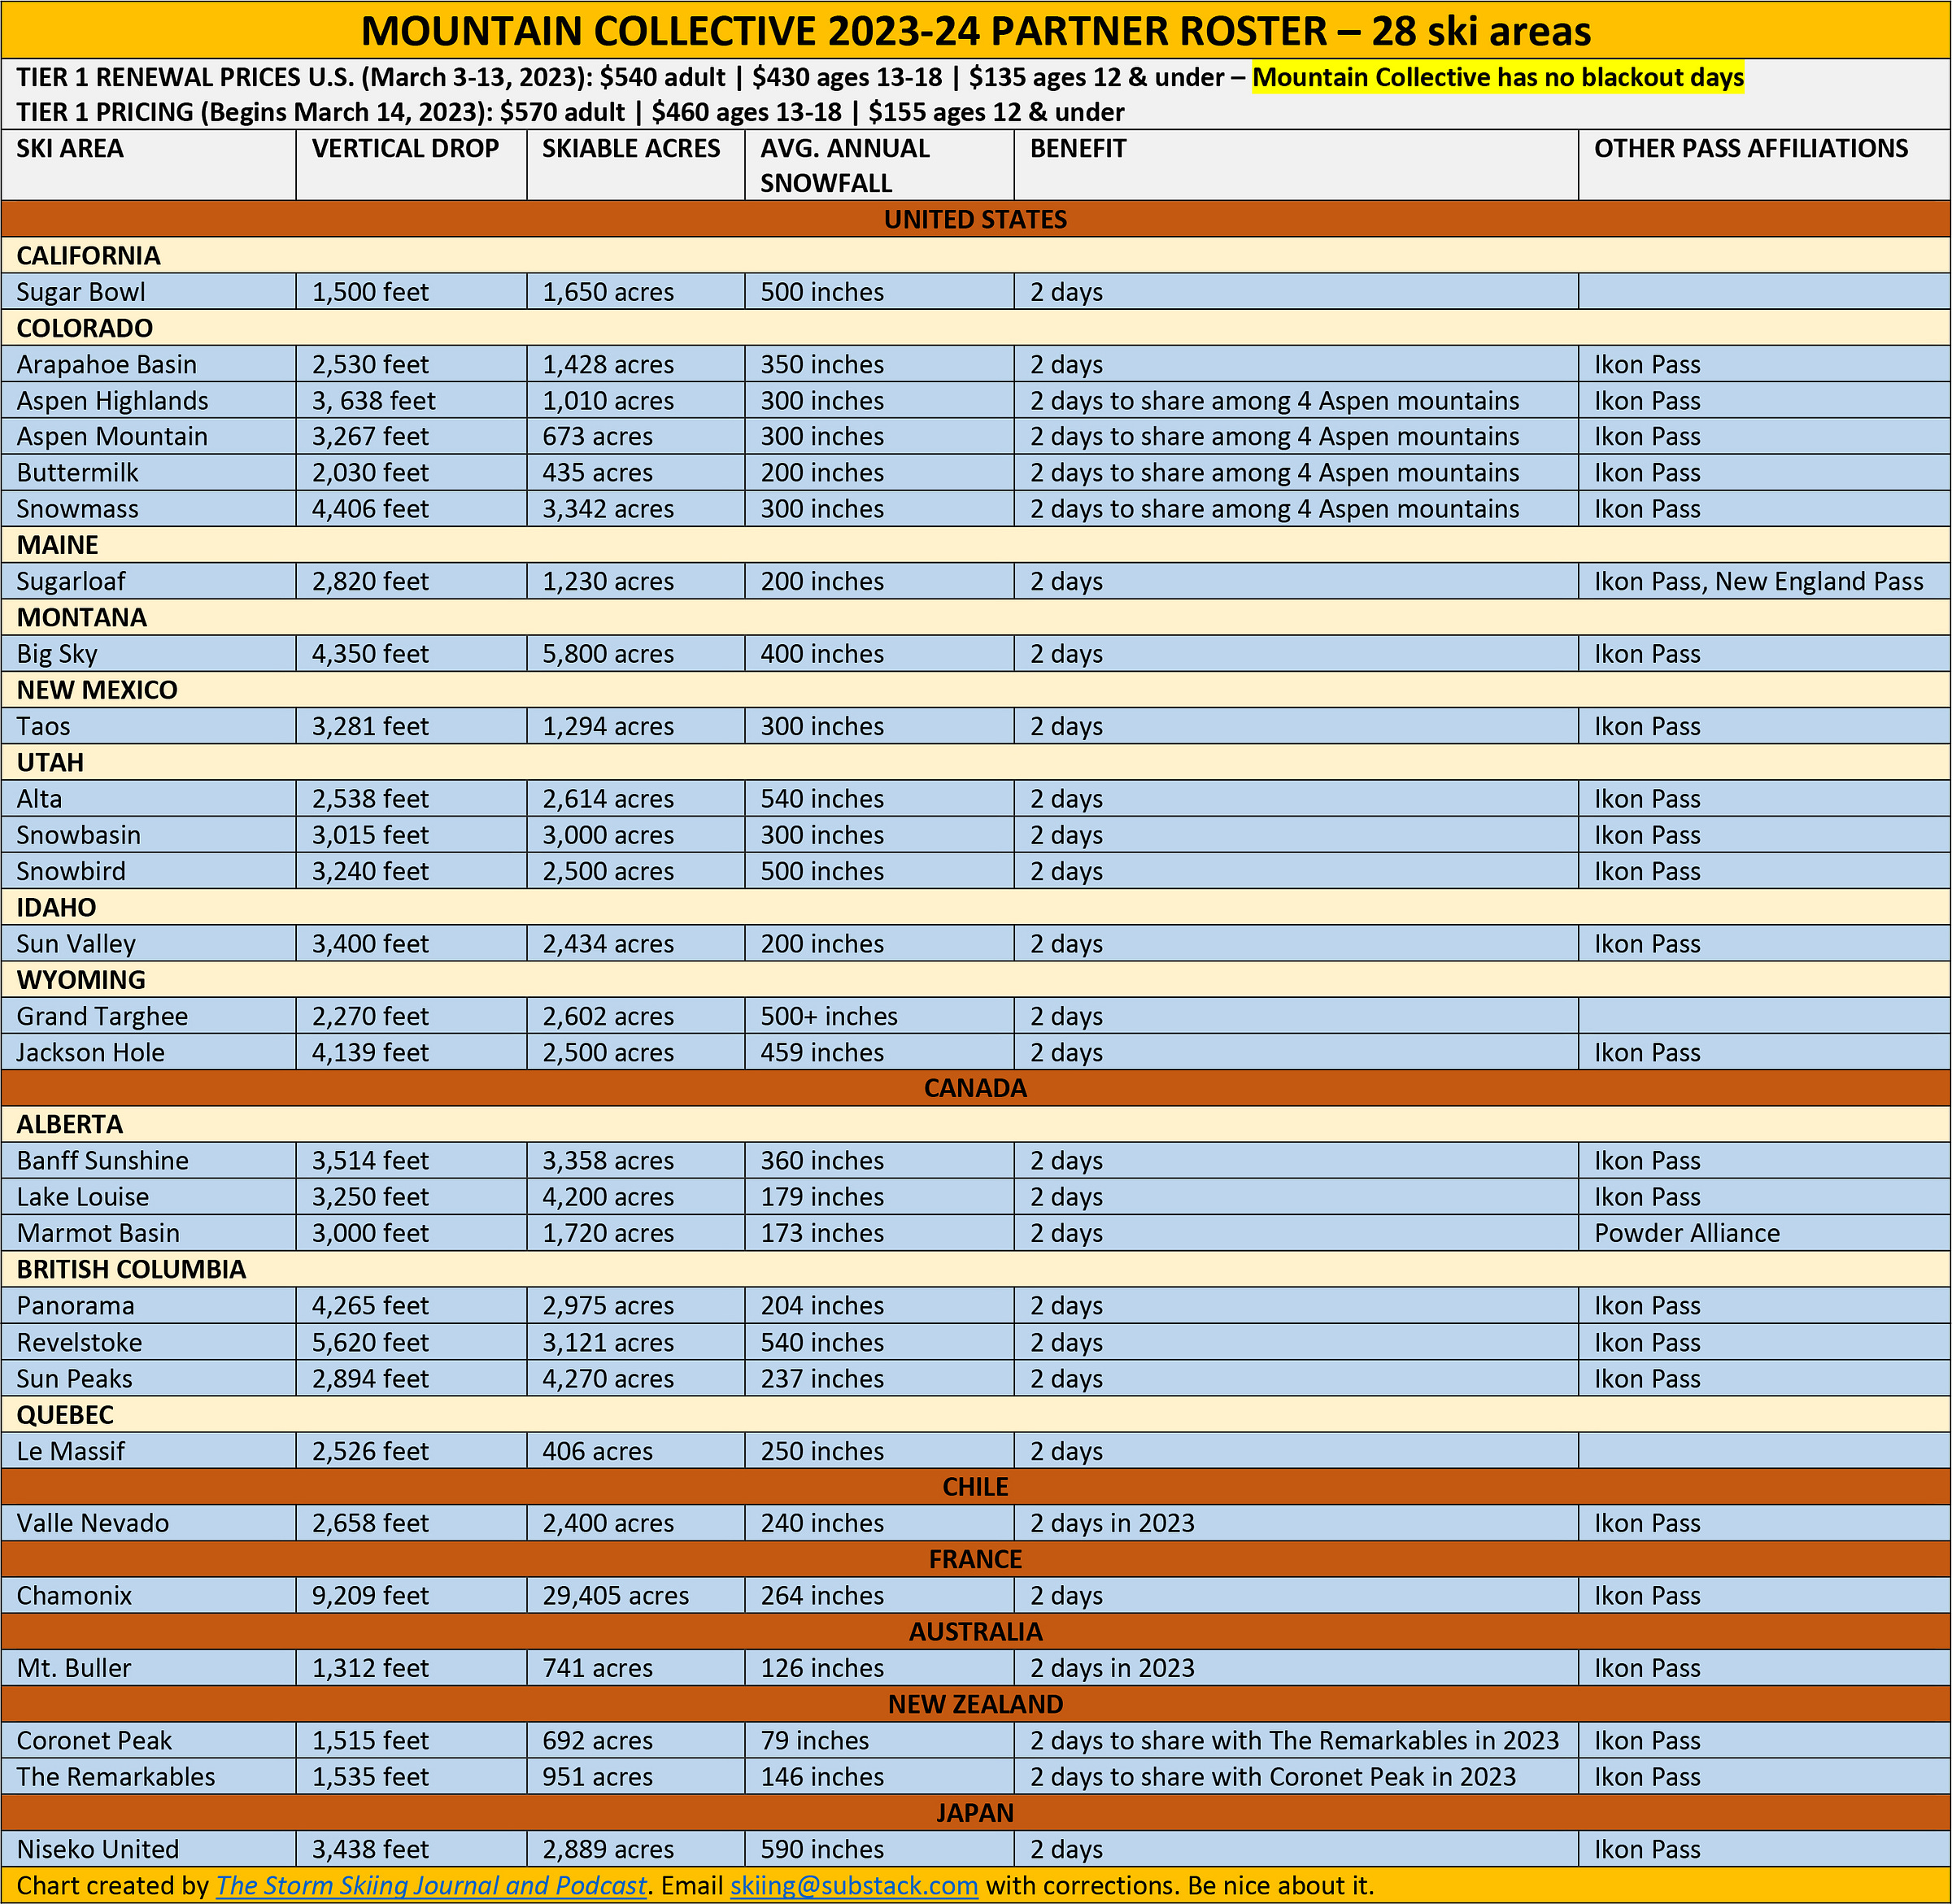
Task: Select the 'CALIFORNIA' state row
Action: coord(976,255)
